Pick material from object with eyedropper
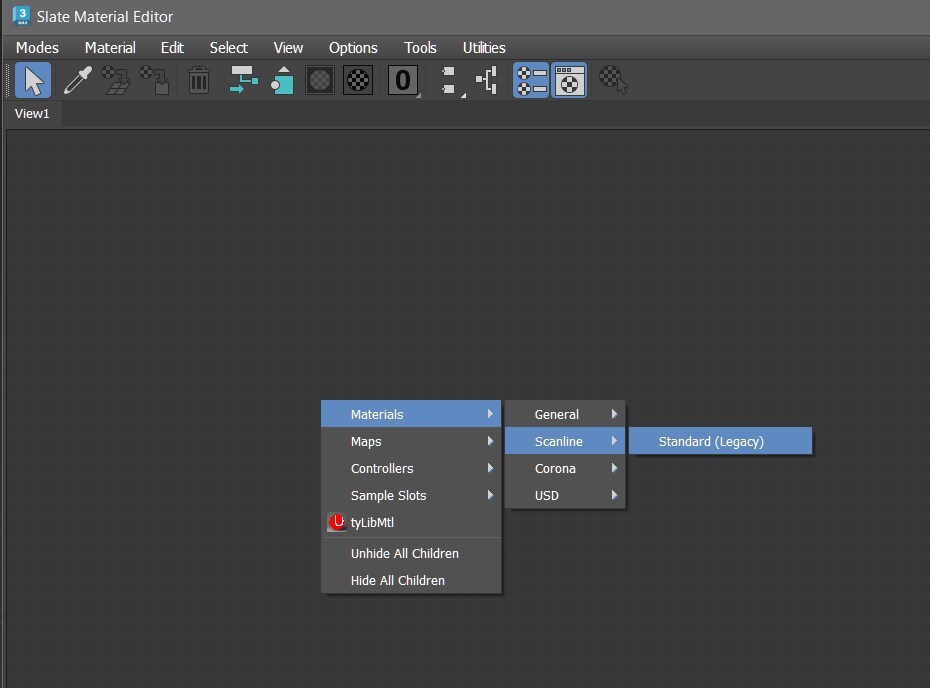The width and height of the screenshot is (930, 688). [78, 80]
